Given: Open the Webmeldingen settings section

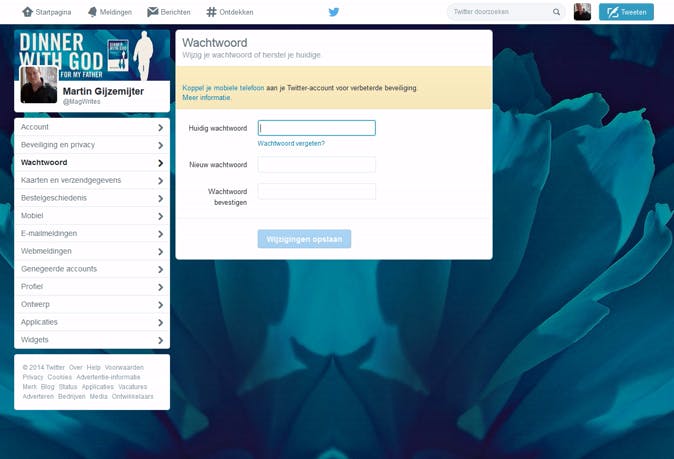Looking at the screenshot, I should tap(92, 251).
